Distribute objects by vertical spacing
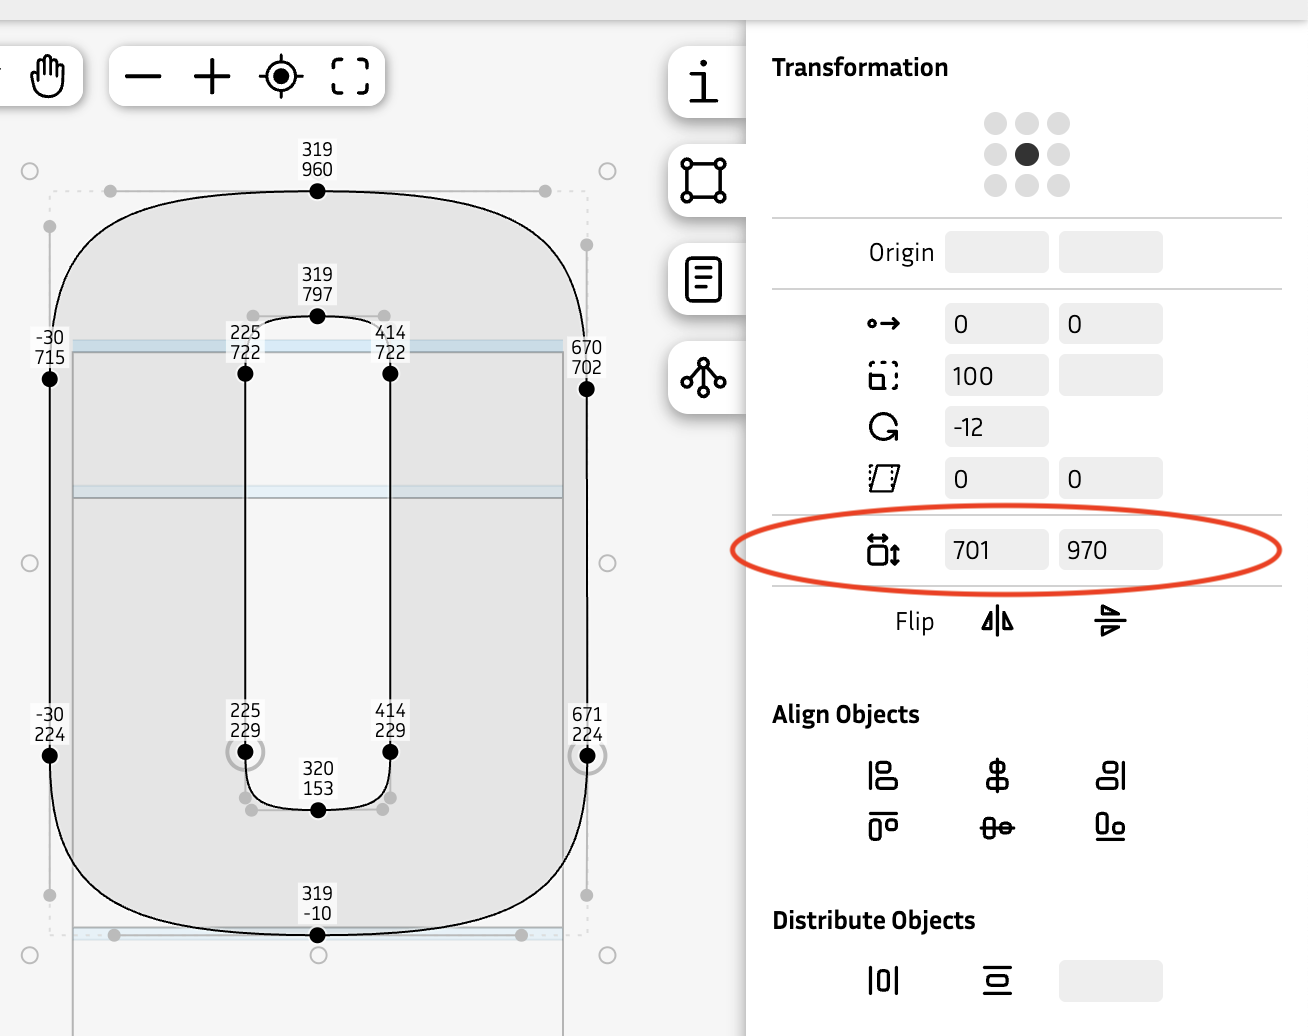 [x=996, y=981]
